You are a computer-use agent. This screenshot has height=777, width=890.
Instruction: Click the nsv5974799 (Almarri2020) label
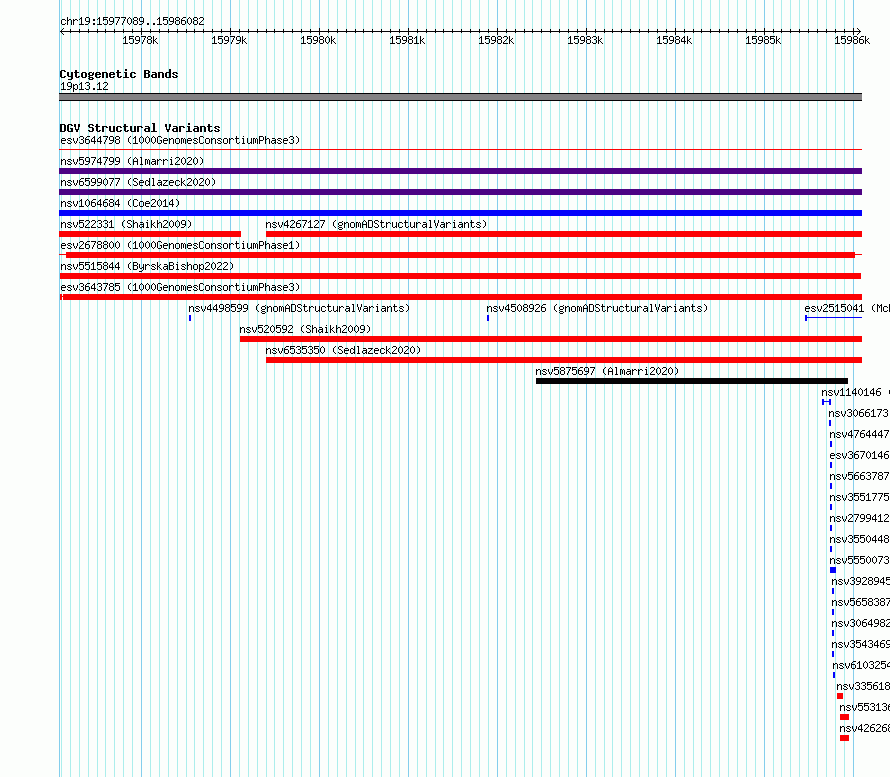(132, 161)
